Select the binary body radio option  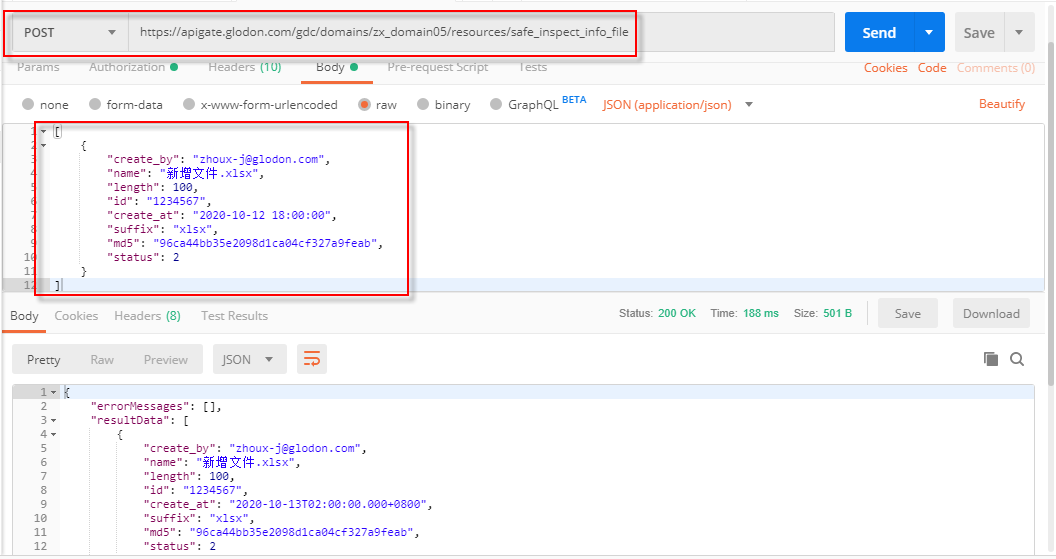click(x=424, y=104)
